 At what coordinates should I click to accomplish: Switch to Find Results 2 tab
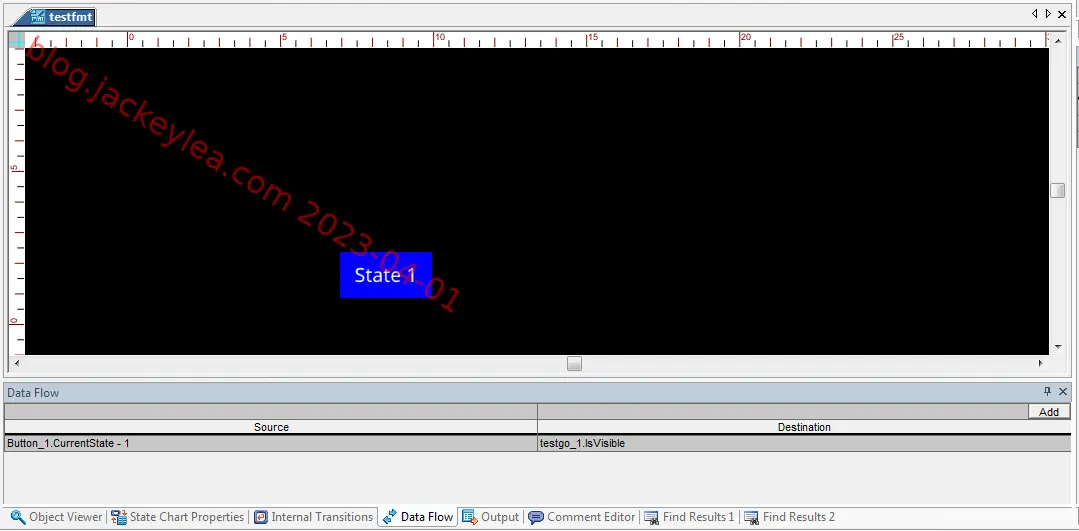tap(790, 517)
